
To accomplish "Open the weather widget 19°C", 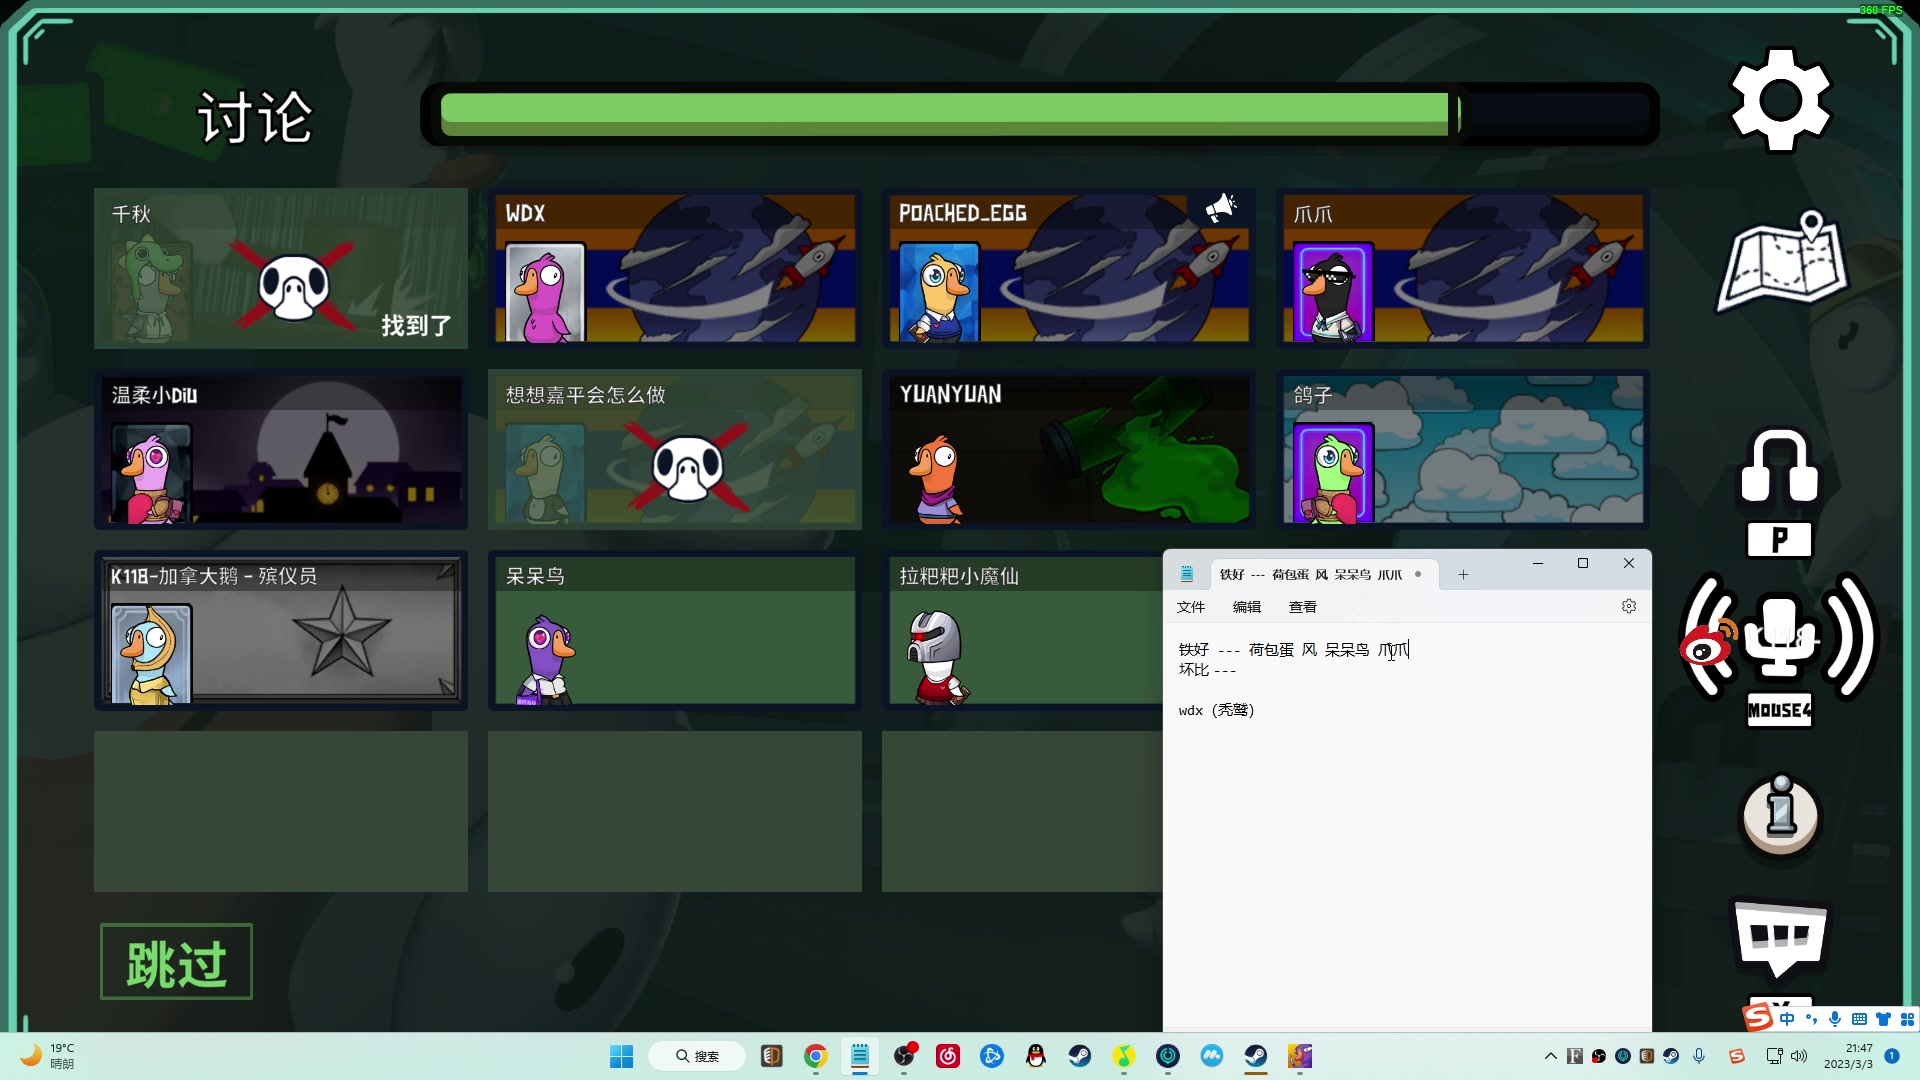I will pyautogui.click(x=48, y=1056).
